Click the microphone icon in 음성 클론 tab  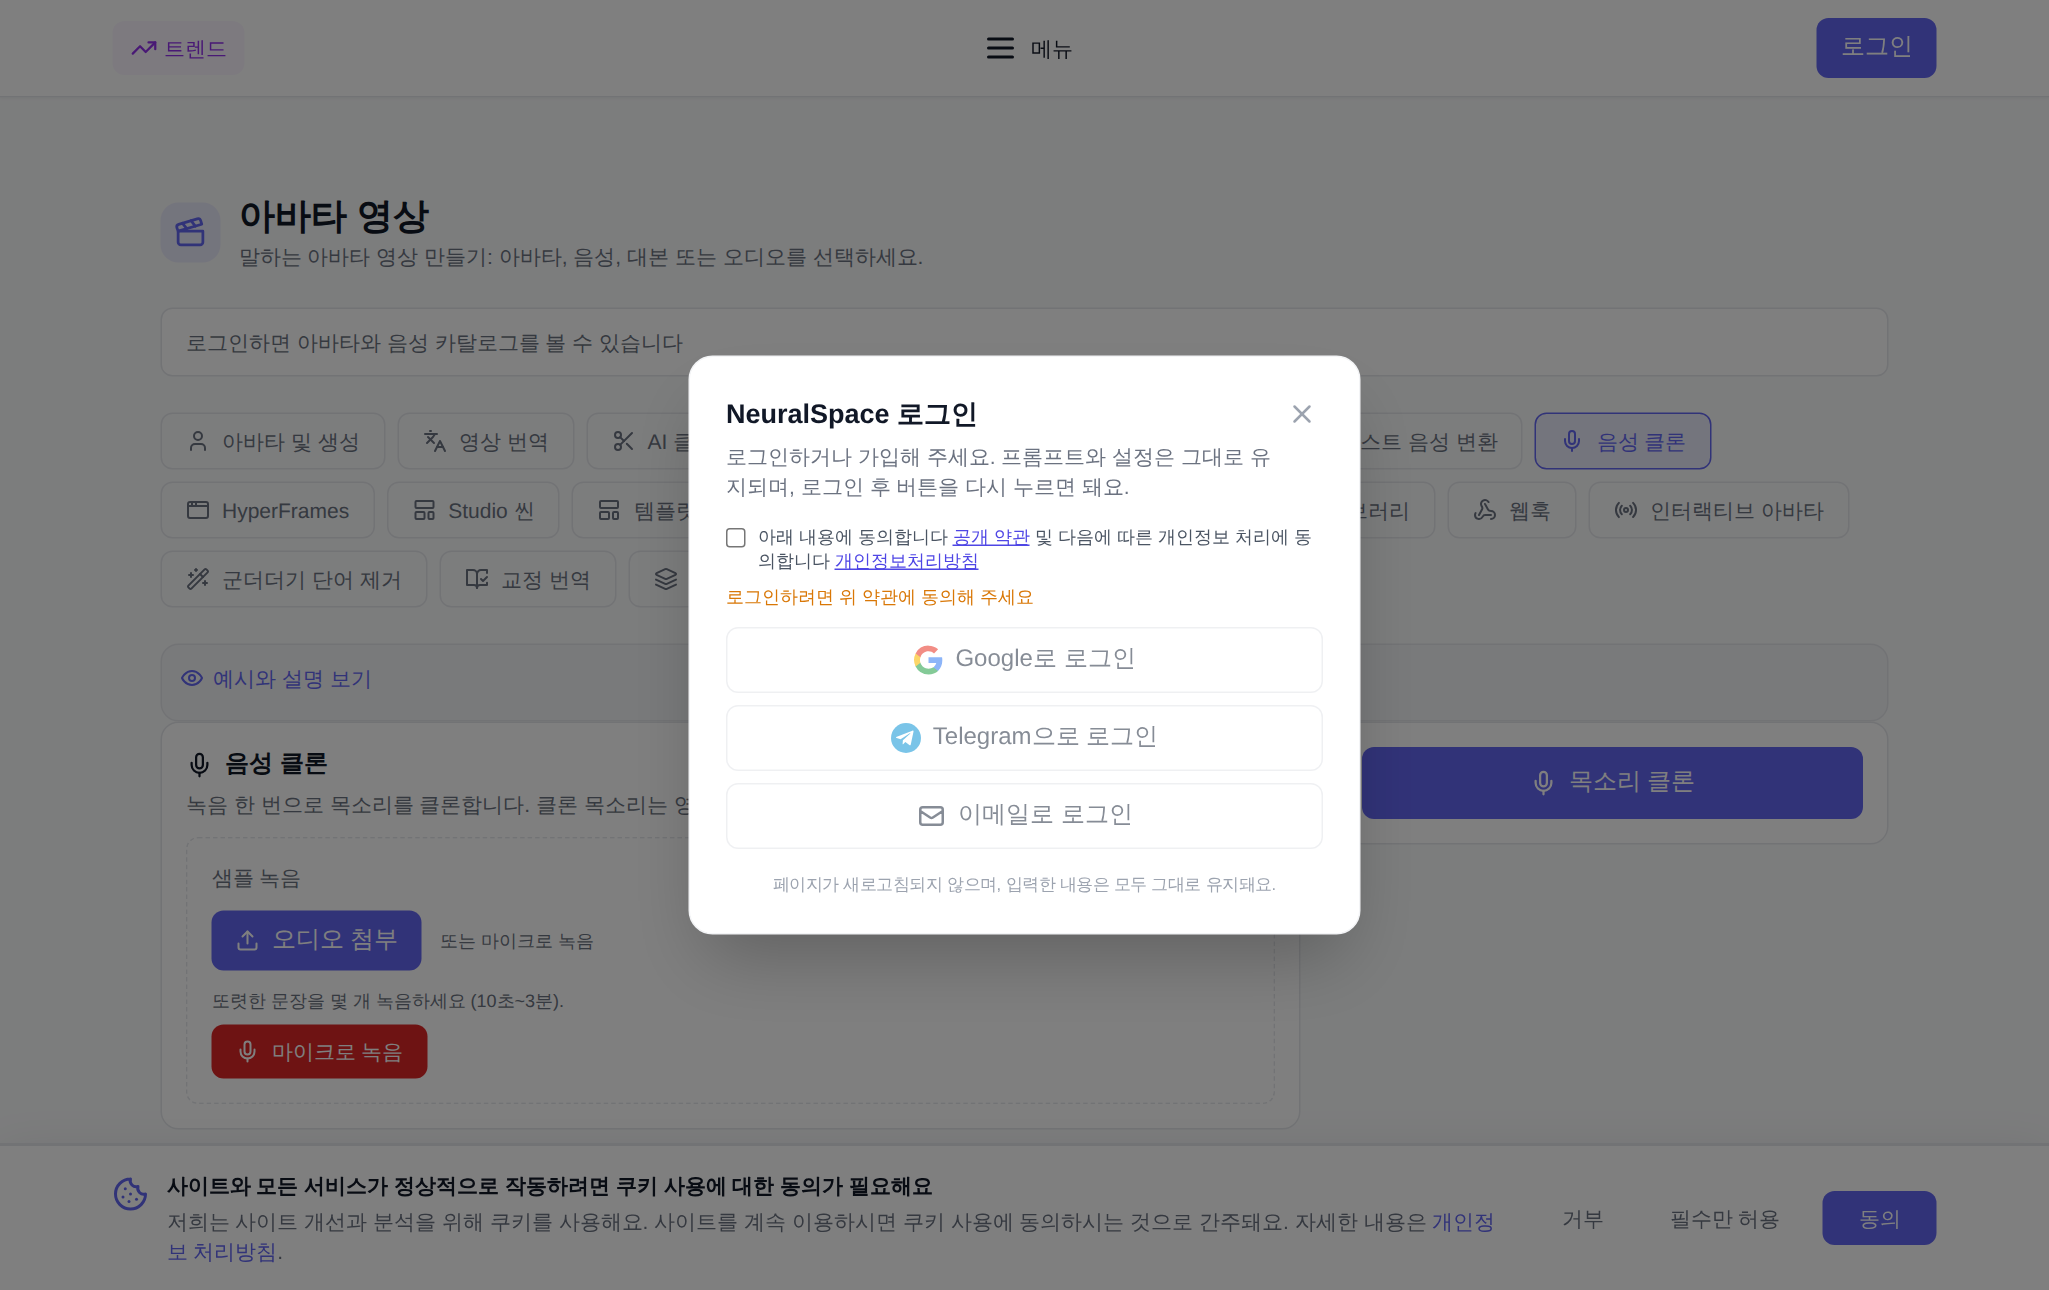pos(1572,441)
